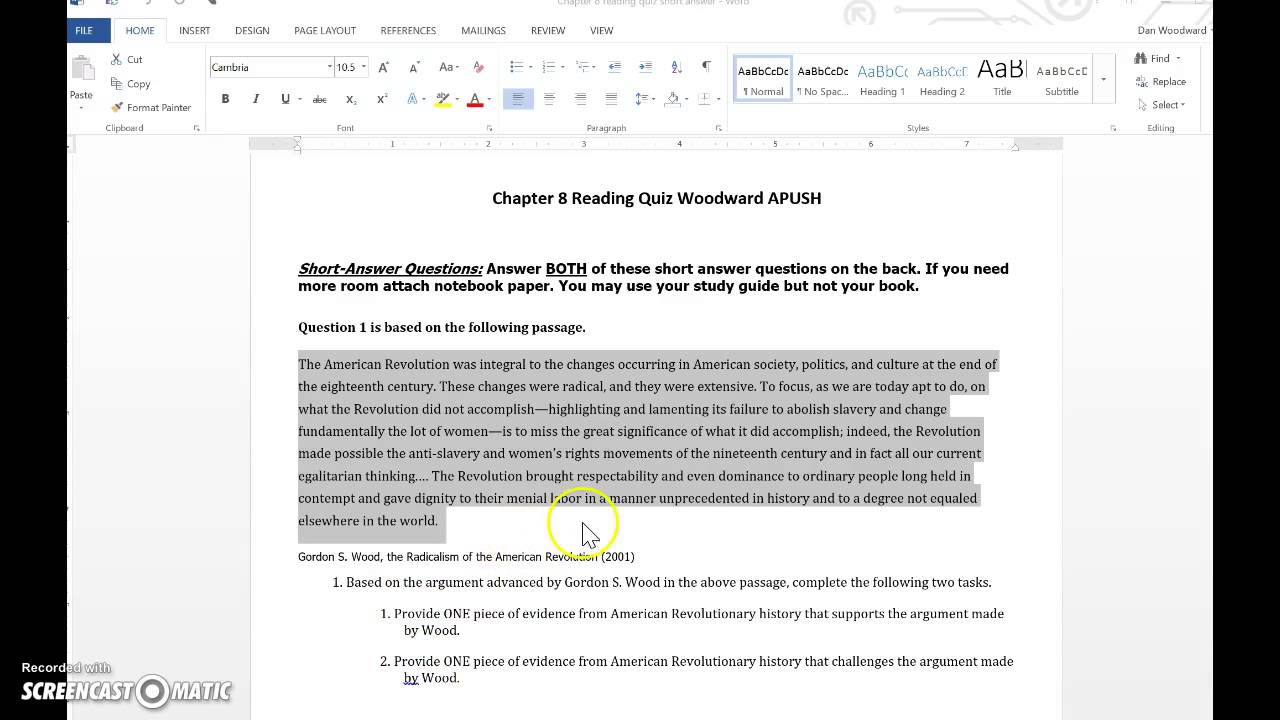Viewport: 1280px width, 720px height.
Task: Open the Clipboard pane launcher
Action: pyautogui.click(x=196, y=128)
